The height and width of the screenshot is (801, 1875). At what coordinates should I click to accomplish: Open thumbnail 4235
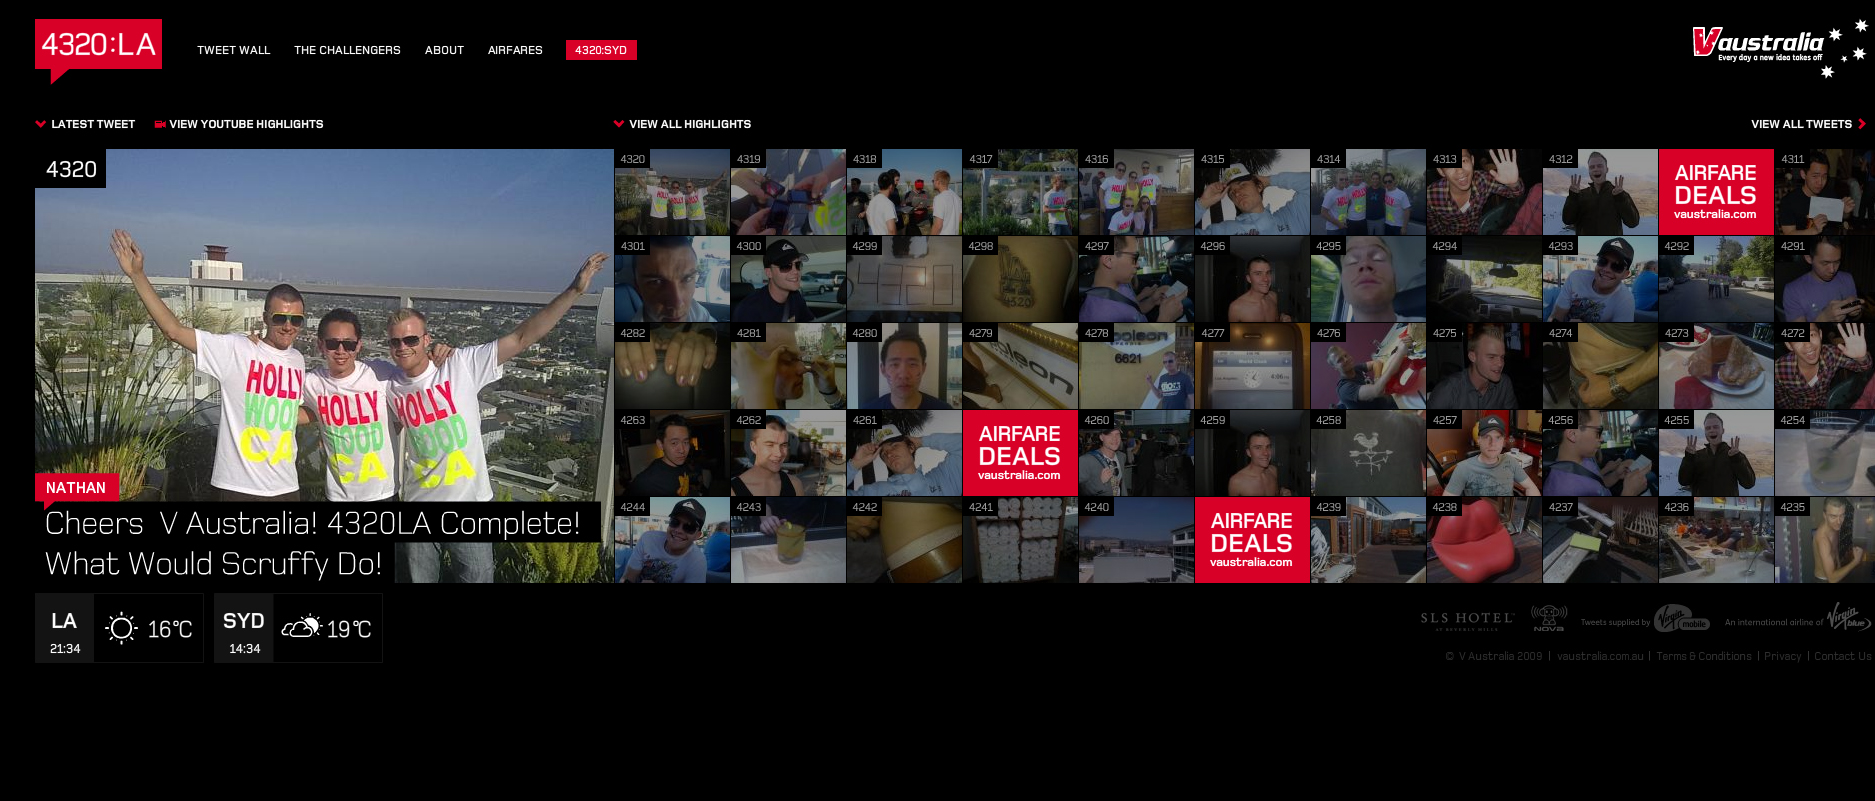(1825, 540)
